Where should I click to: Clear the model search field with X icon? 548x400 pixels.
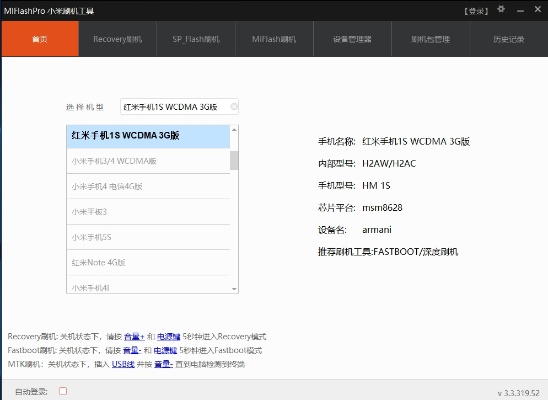coord(234,107)
